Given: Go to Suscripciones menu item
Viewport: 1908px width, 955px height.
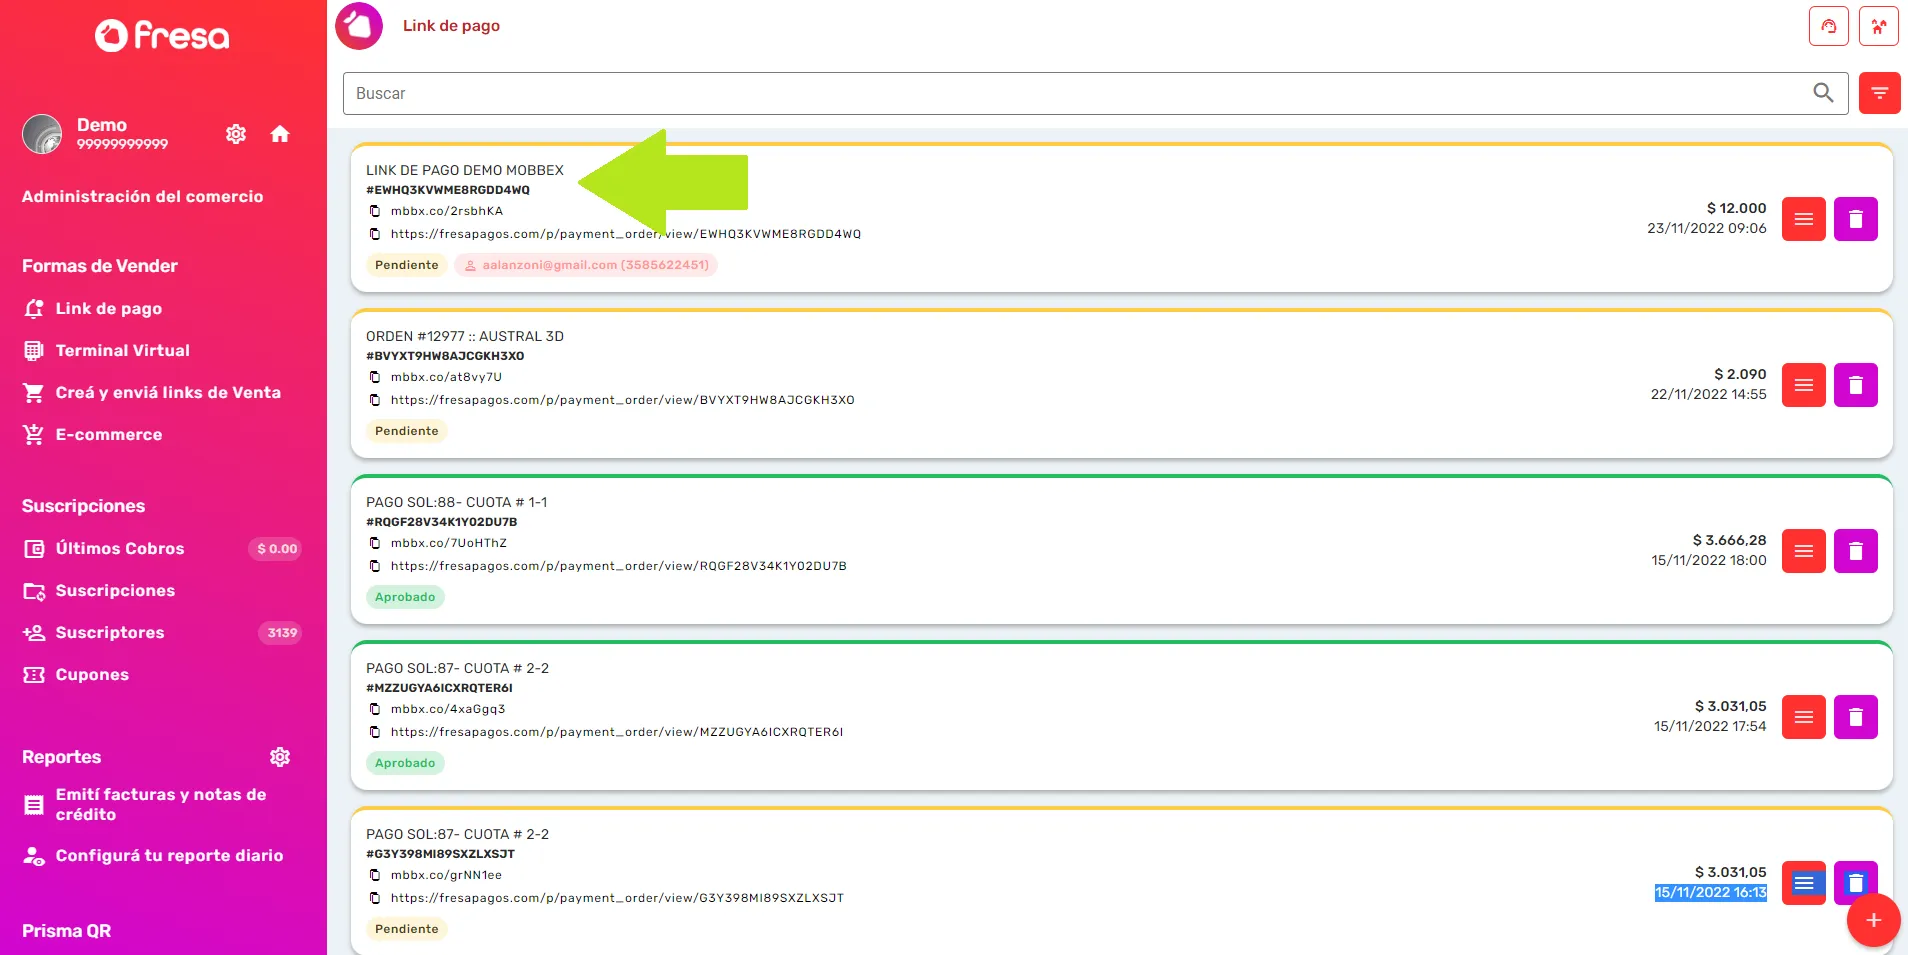Looking at the screenshot, I should point(115,591).
